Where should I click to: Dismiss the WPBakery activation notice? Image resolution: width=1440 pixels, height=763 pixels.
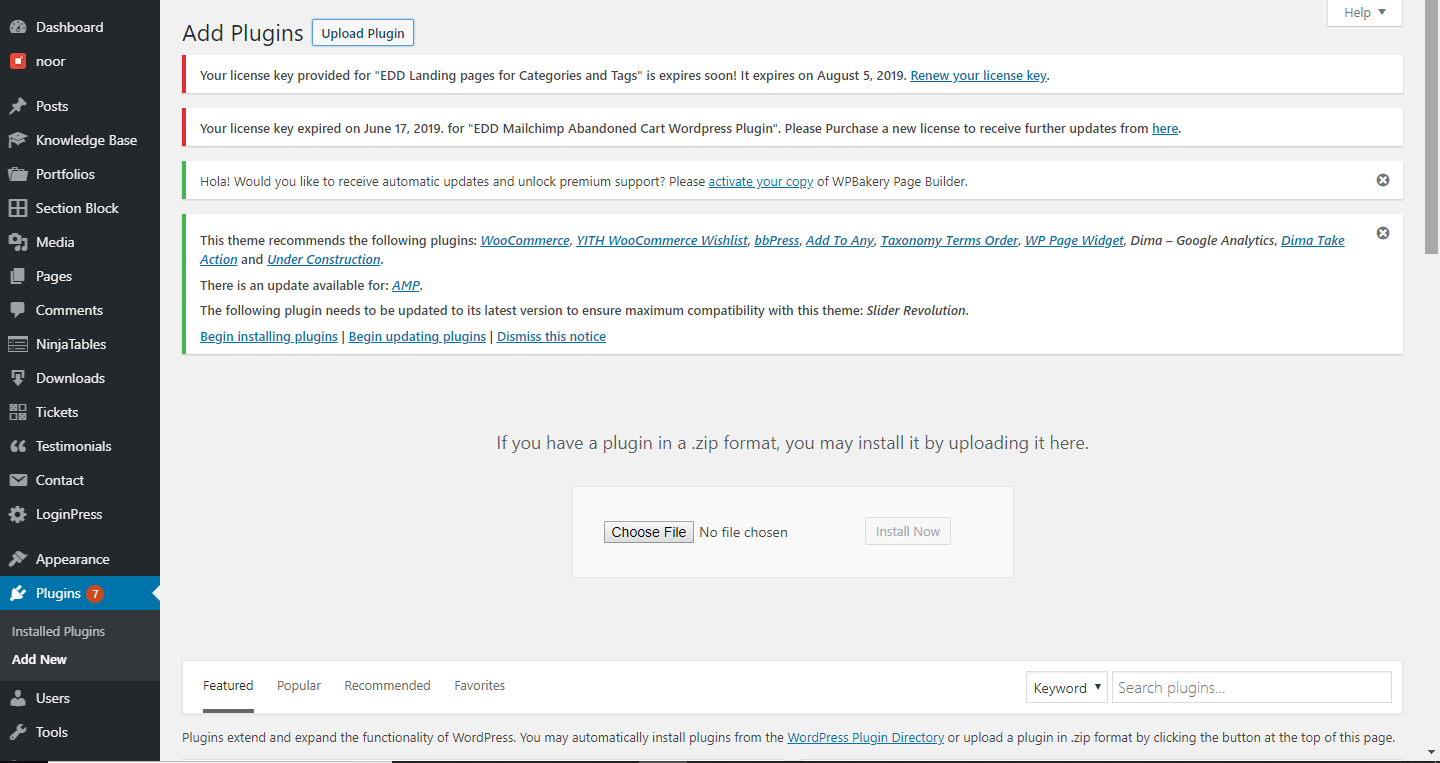1383,180
